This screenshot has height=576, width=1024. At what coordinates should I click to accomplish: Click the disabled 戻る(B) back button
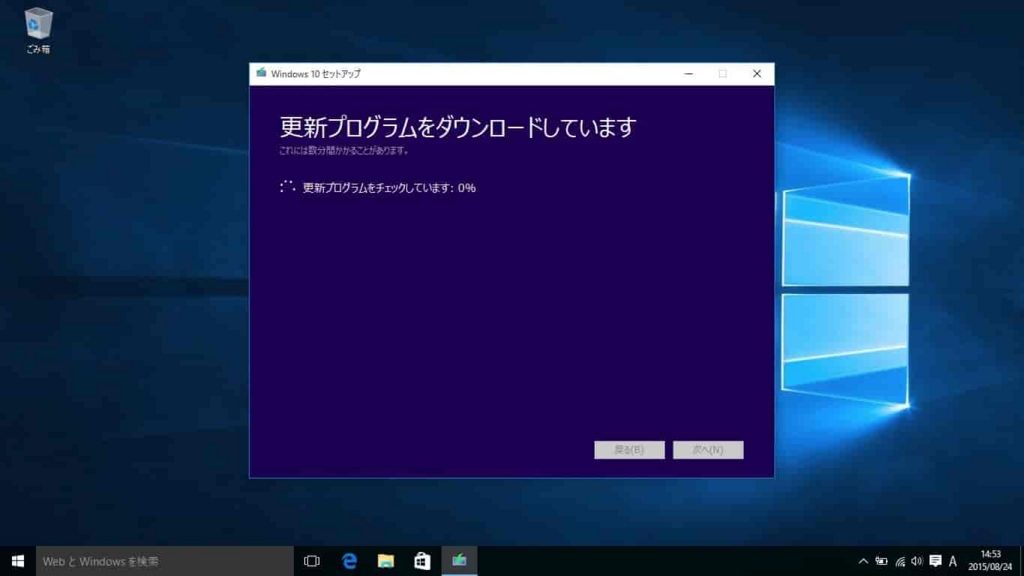pyautogui.click(x=630, y=450)
